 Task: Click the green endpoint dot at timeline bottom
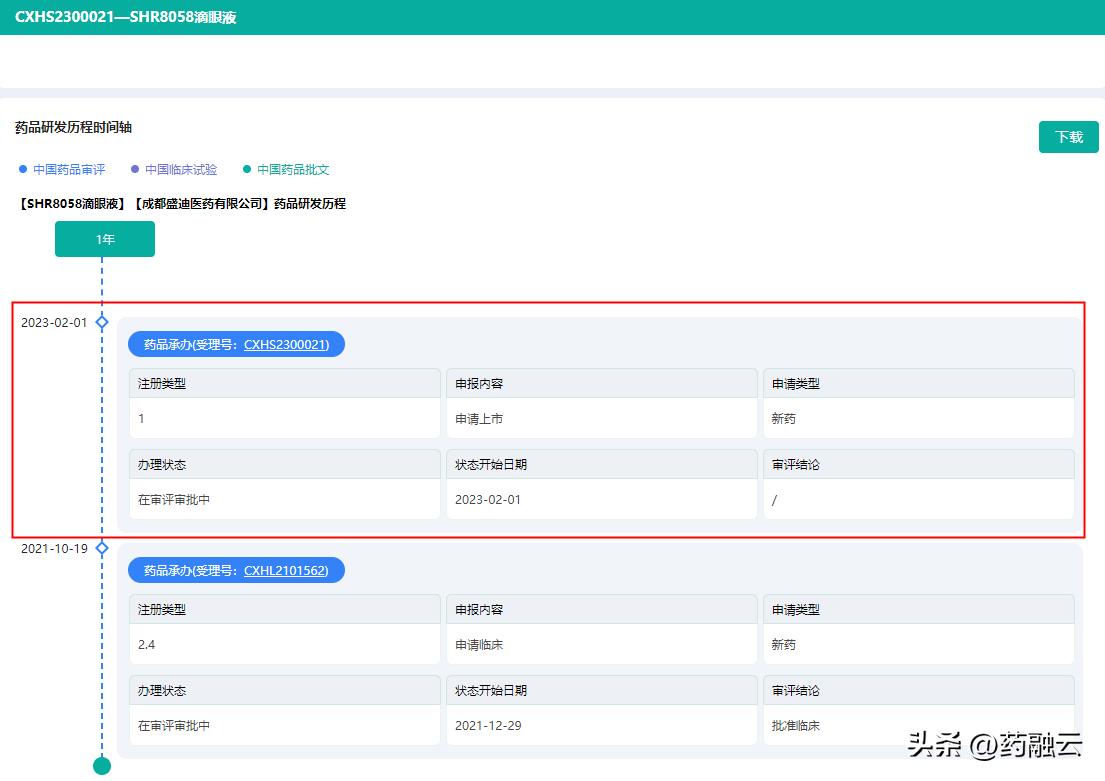click(x=101, y=766)
